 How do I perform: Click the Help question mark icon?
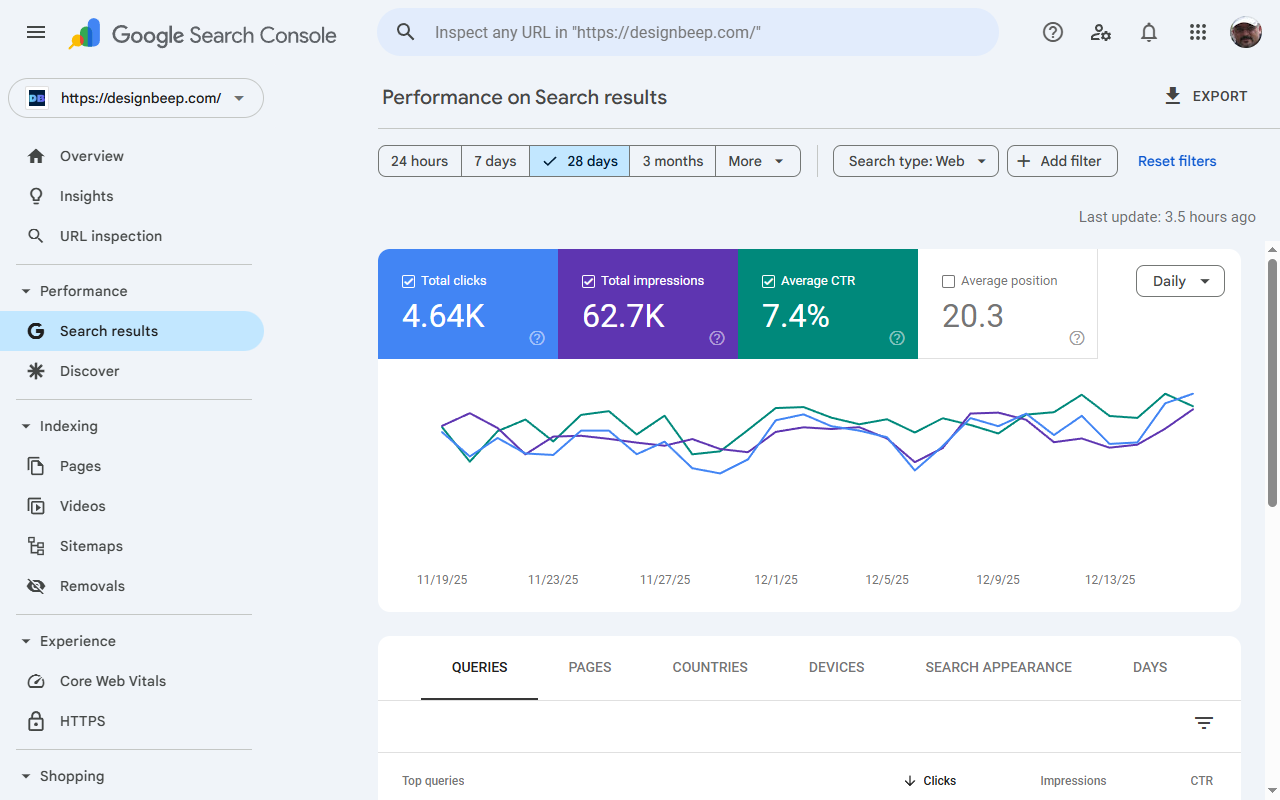(1052, 32)
